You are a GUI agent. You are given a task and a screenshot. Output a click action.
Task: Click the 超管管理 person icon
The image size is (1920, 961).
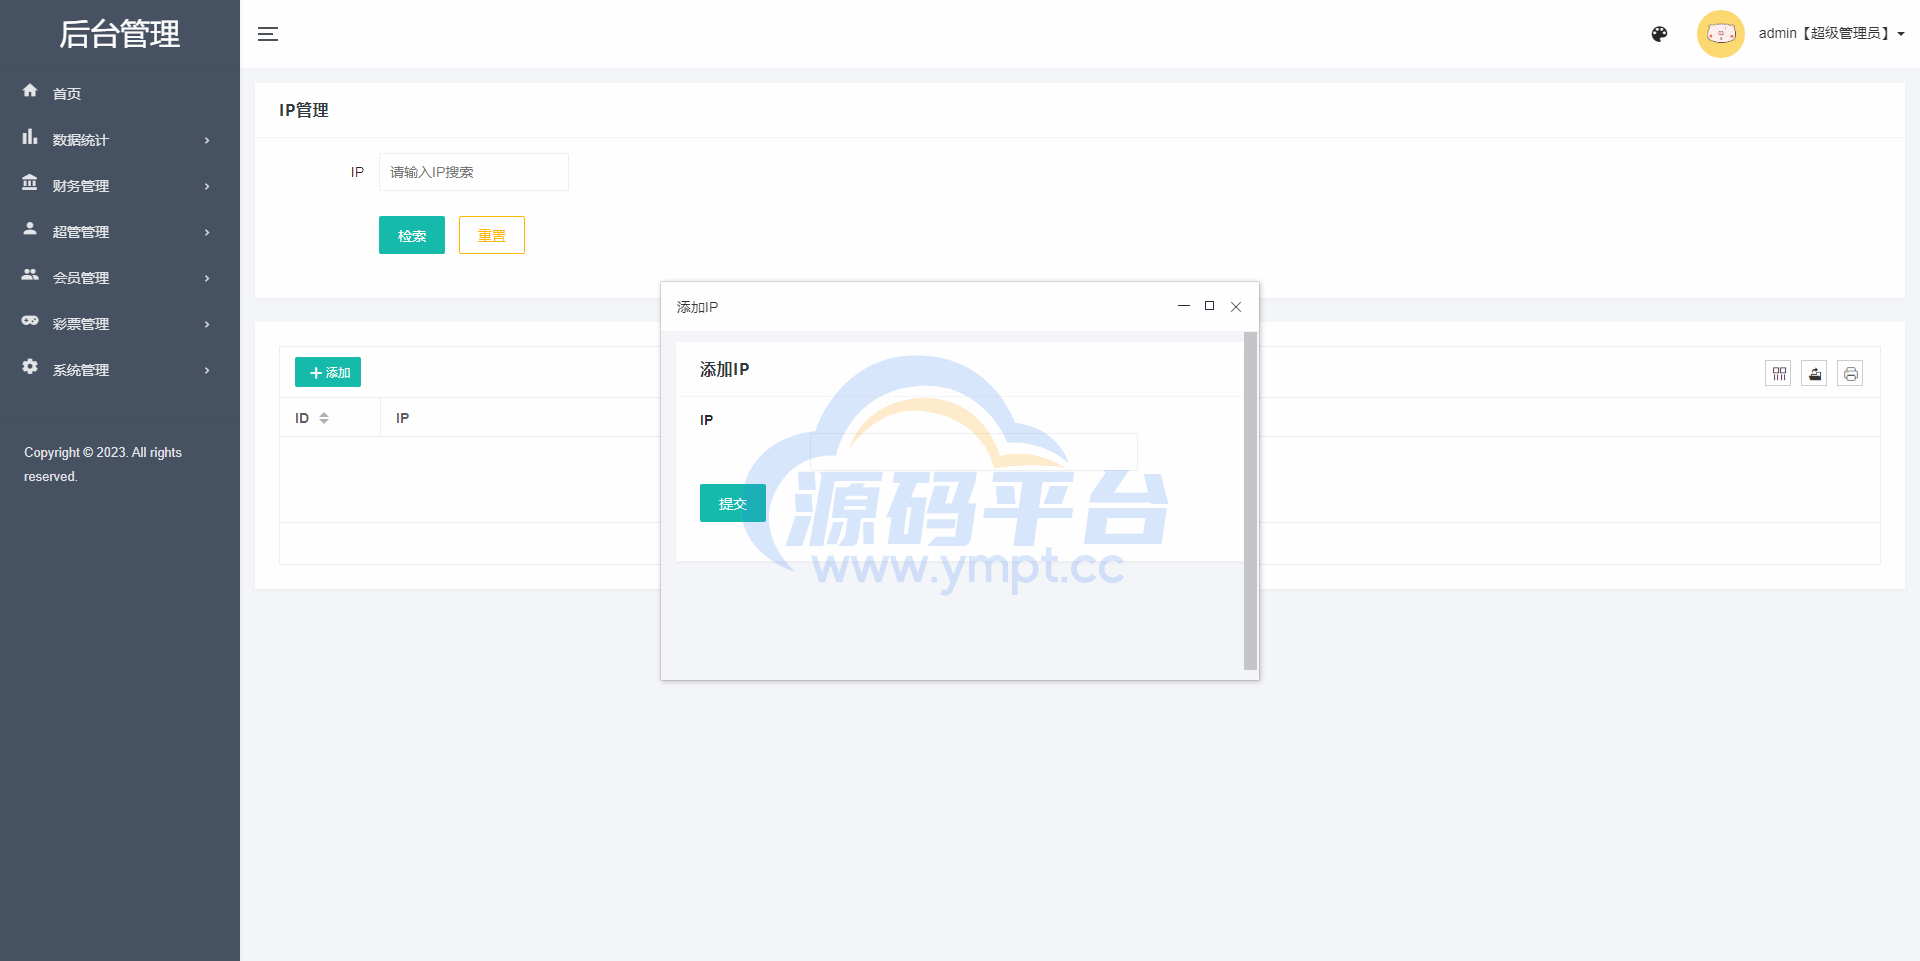tap(30, 229)
